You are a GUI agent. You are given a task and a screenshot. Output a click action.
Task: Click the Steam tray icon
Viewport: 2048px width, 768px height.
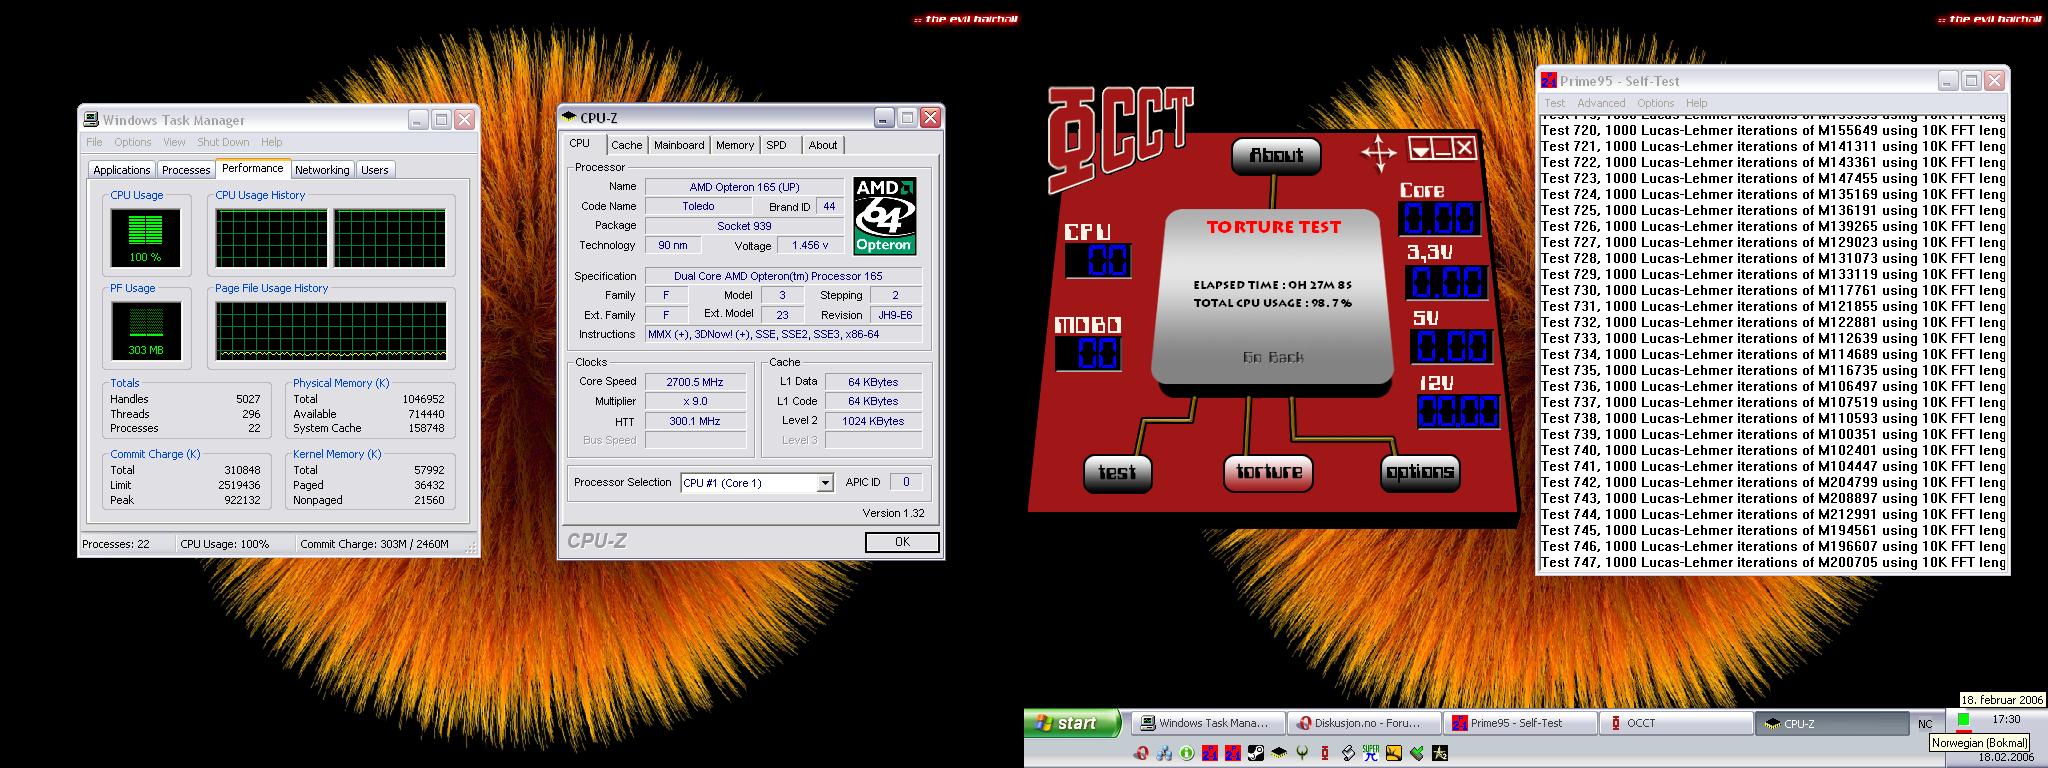(1256, 753)
